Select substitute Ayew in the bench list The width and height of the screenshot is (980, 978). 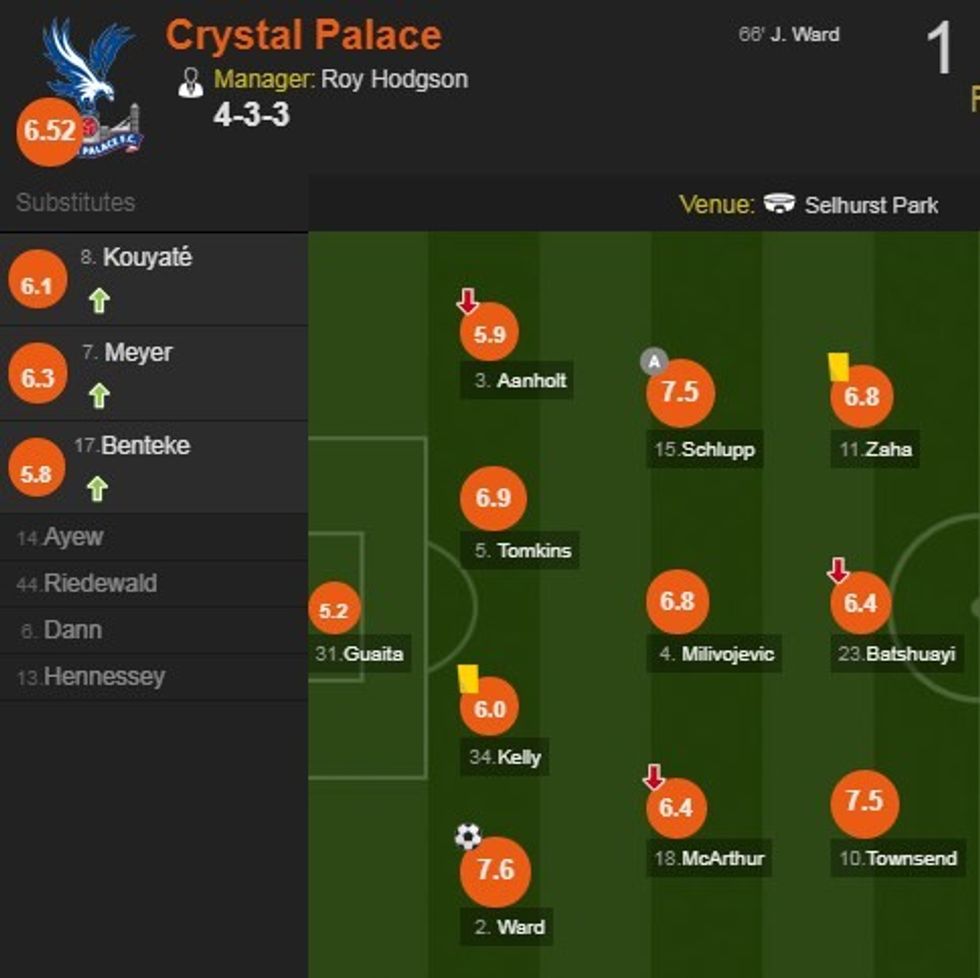click(73, 538)
